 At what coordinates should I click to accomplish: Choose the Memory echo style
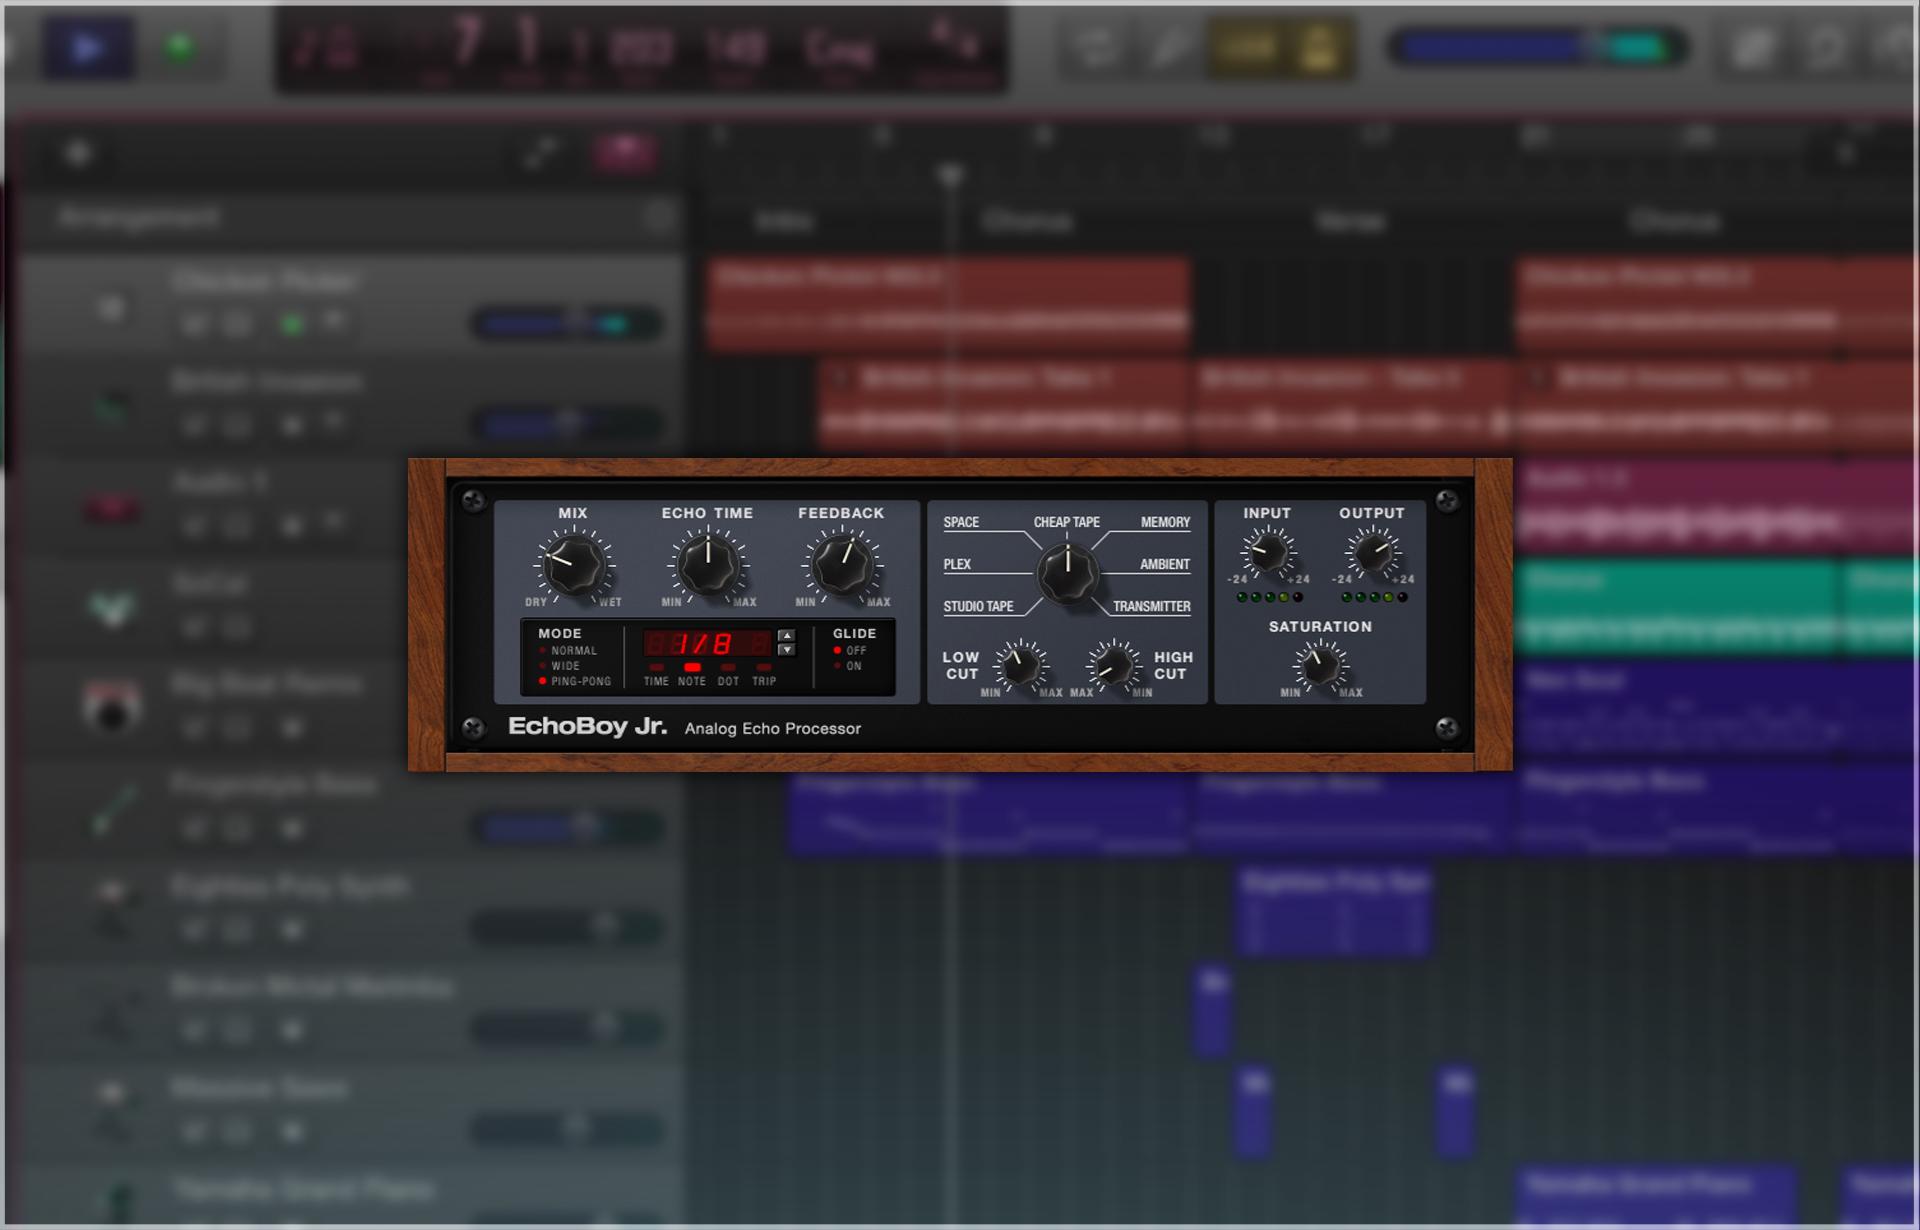pos(1165,522)
